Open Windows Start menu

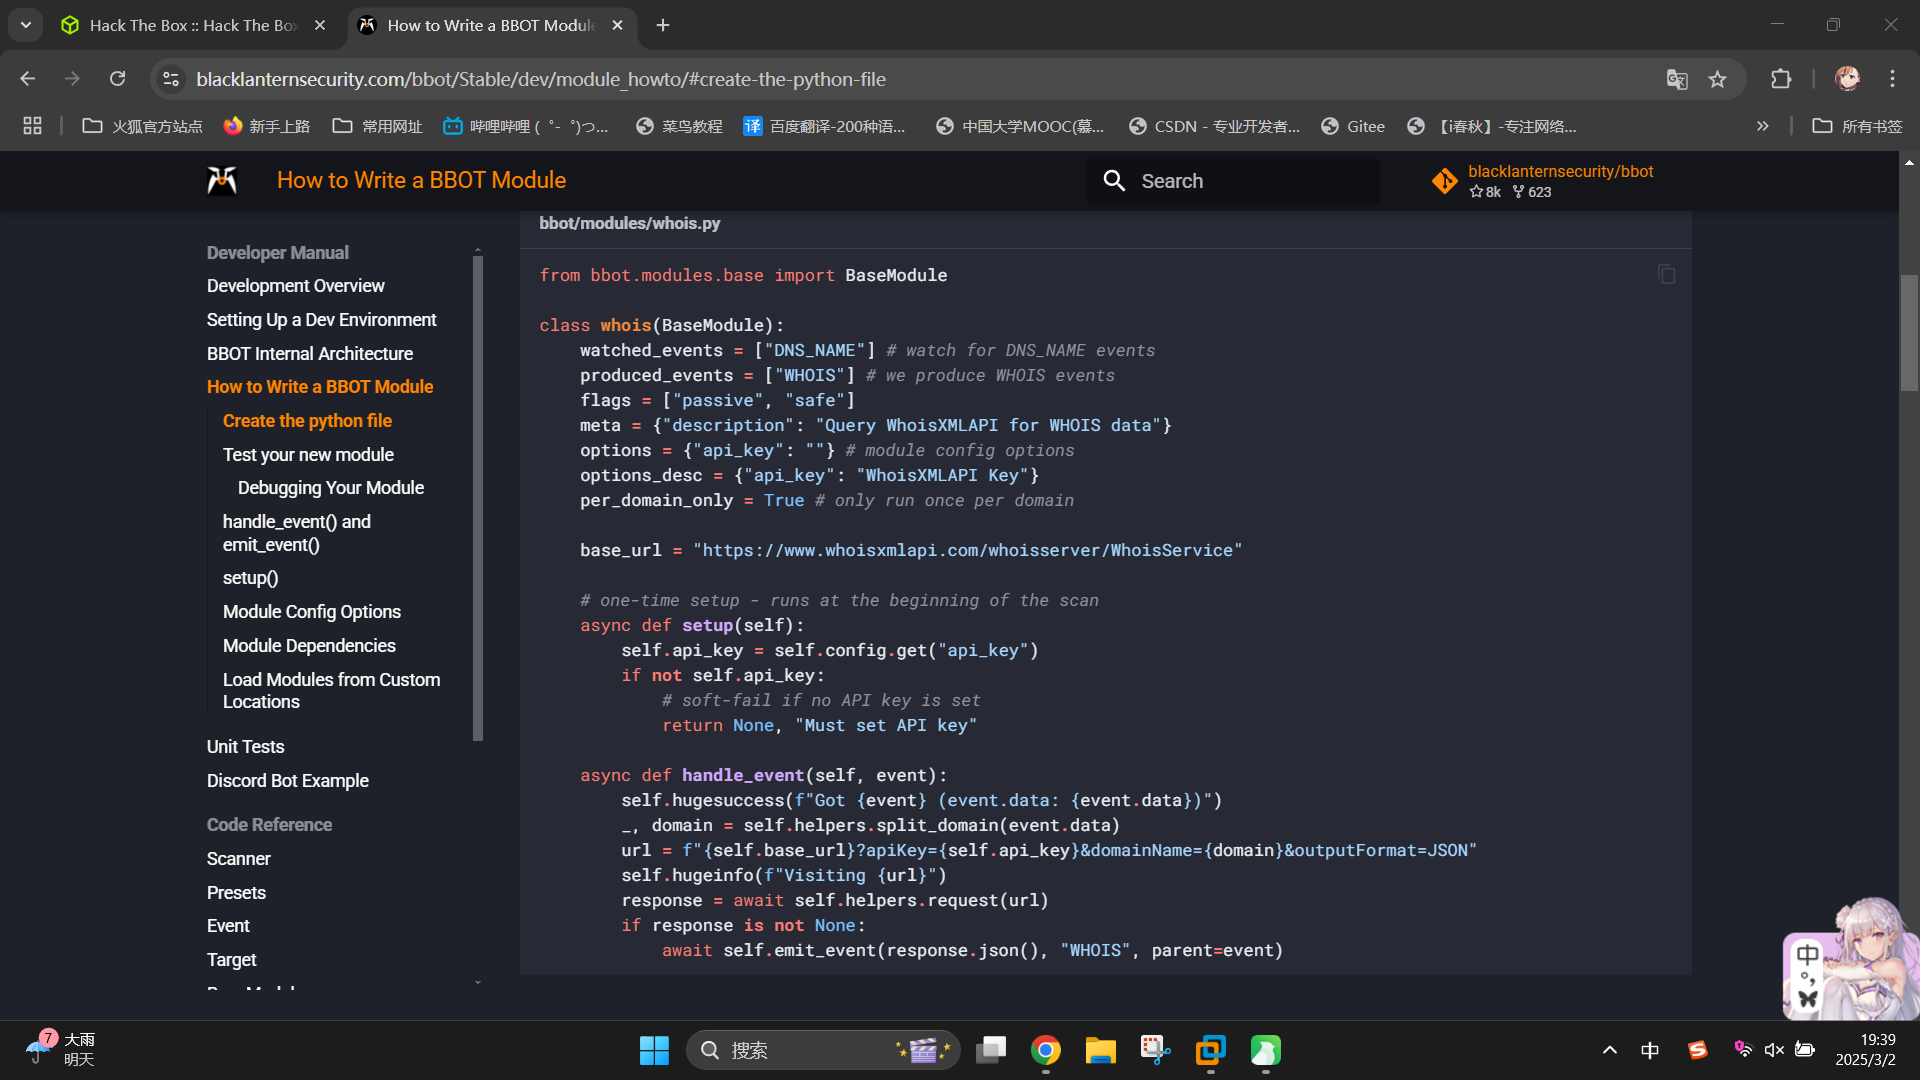click(x=654, y=1050)
